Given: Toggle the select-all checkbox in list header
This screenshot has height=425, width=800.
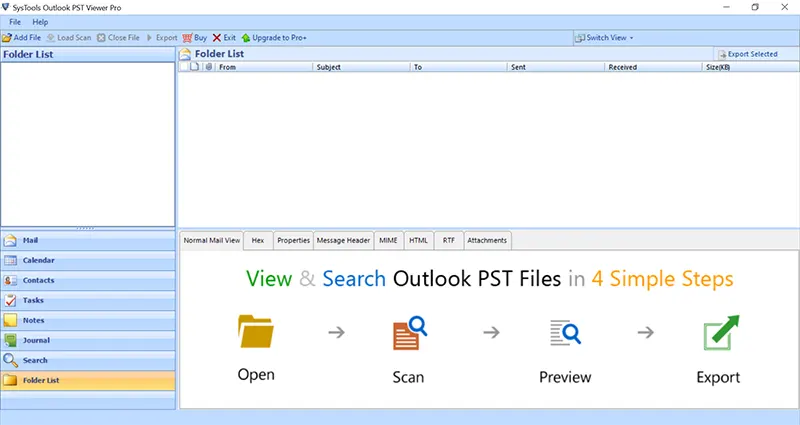Looking at the screenshot, I should [x=184, y=67].
